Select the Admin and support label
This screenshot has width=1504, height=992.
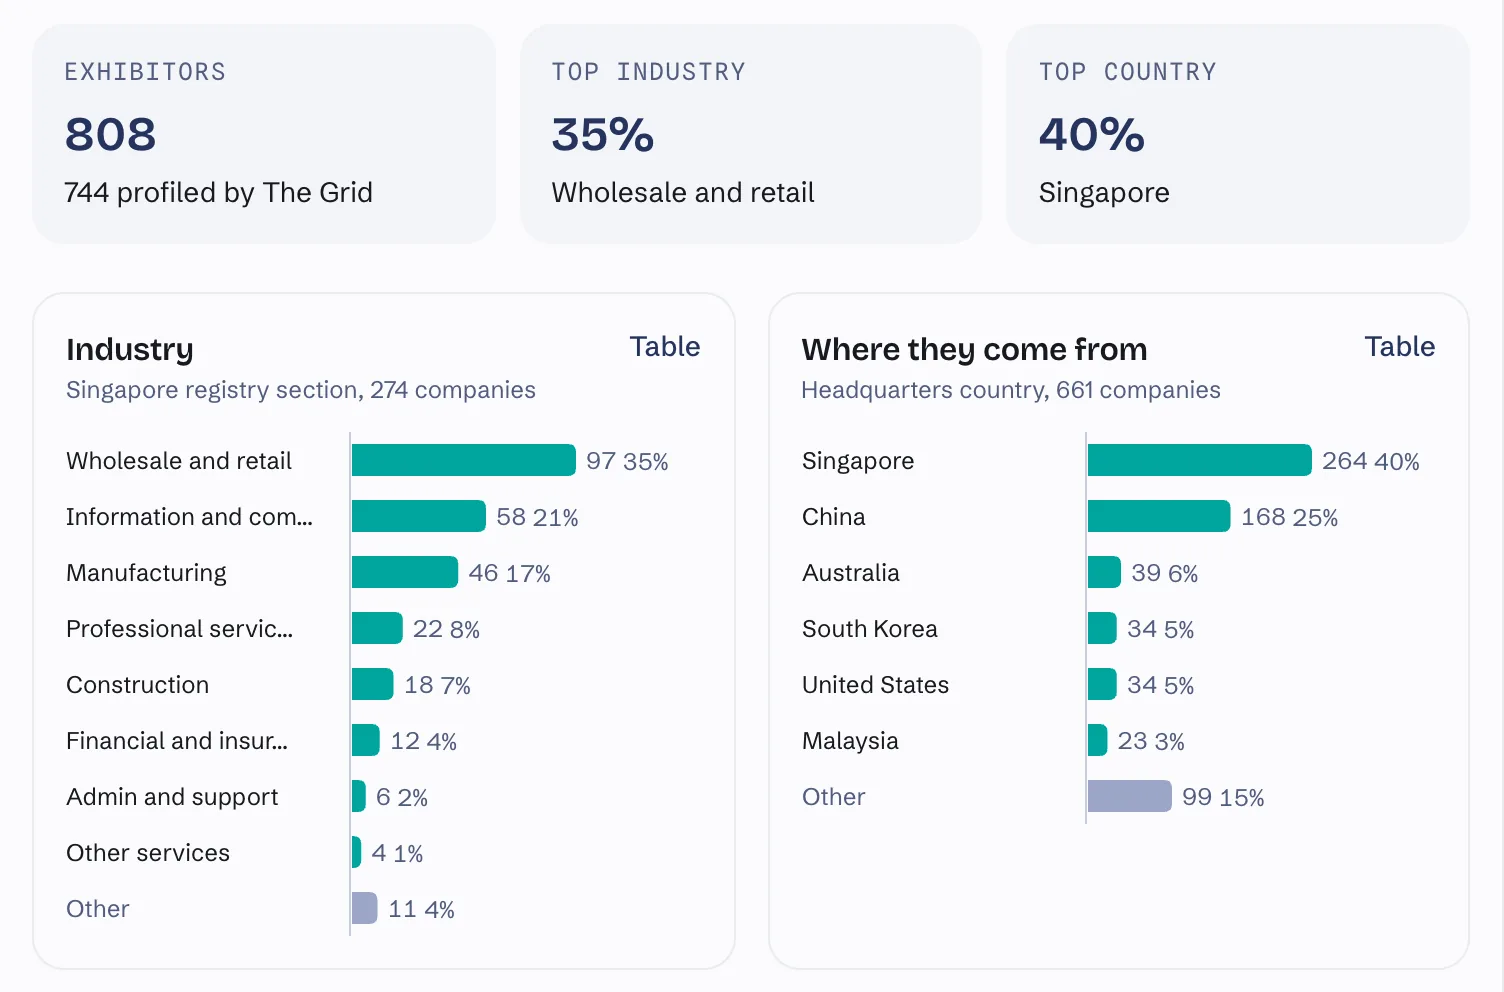pos(172,797)
